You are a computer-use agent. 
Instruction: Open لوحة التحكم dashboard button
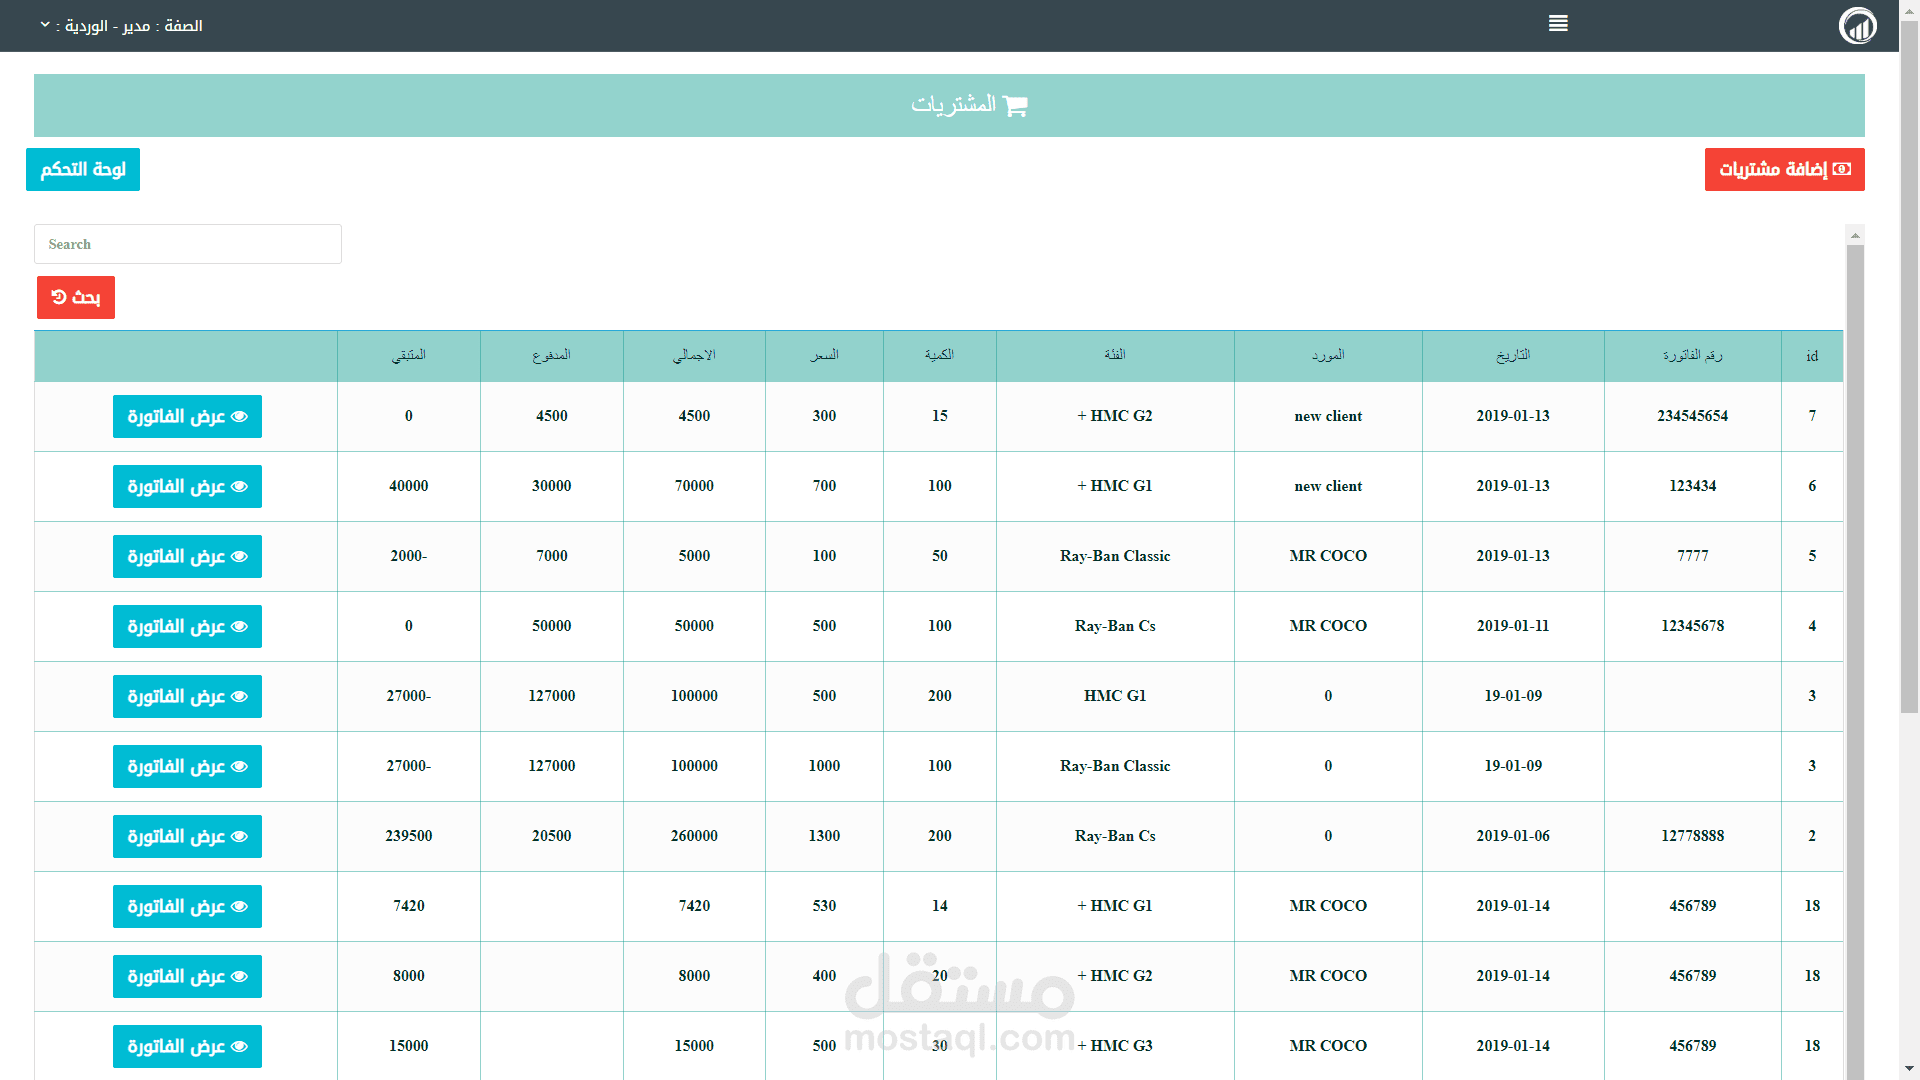coord(83,170)
